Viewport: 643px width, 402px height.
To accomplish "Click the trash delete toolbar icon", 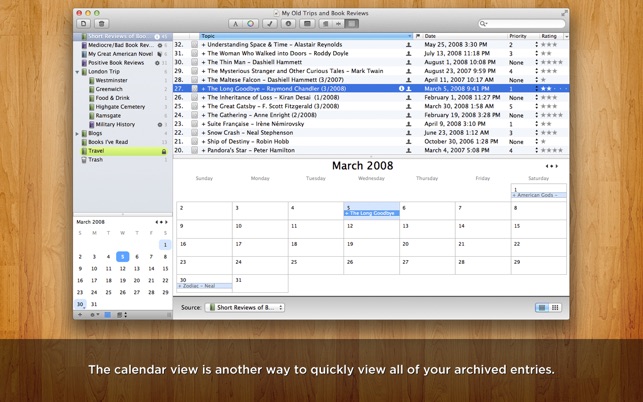I will [x=102, y=24].
